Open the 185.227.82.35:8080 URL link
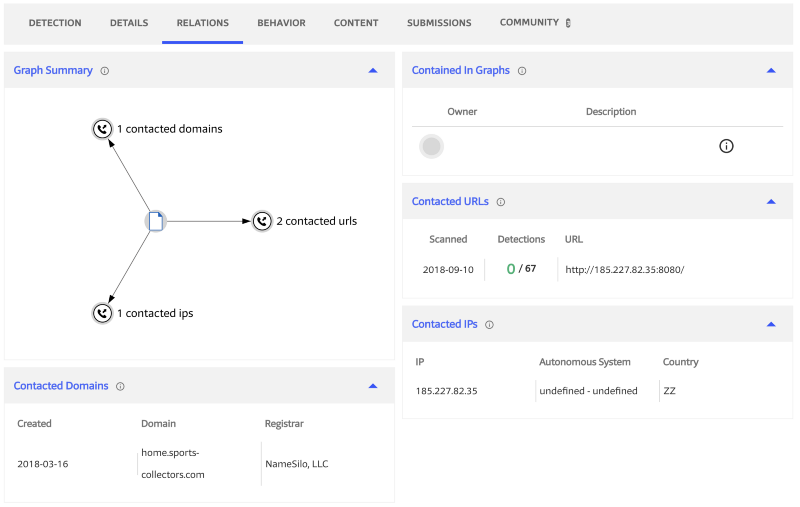The image size is (800, 507). coord(624,269)
